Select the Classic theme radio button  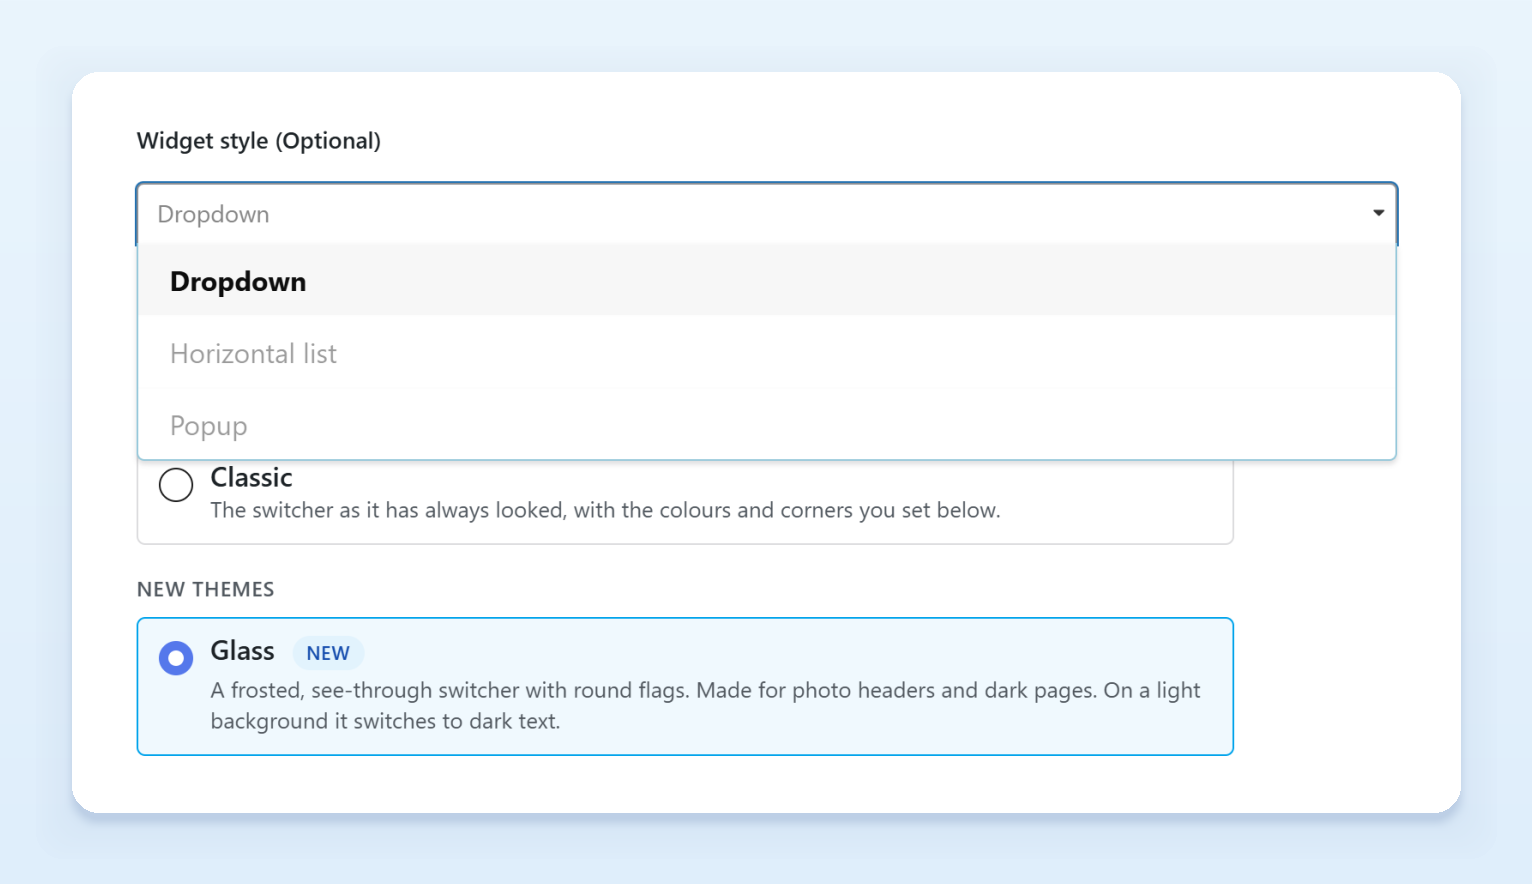(x=176, y=484)
